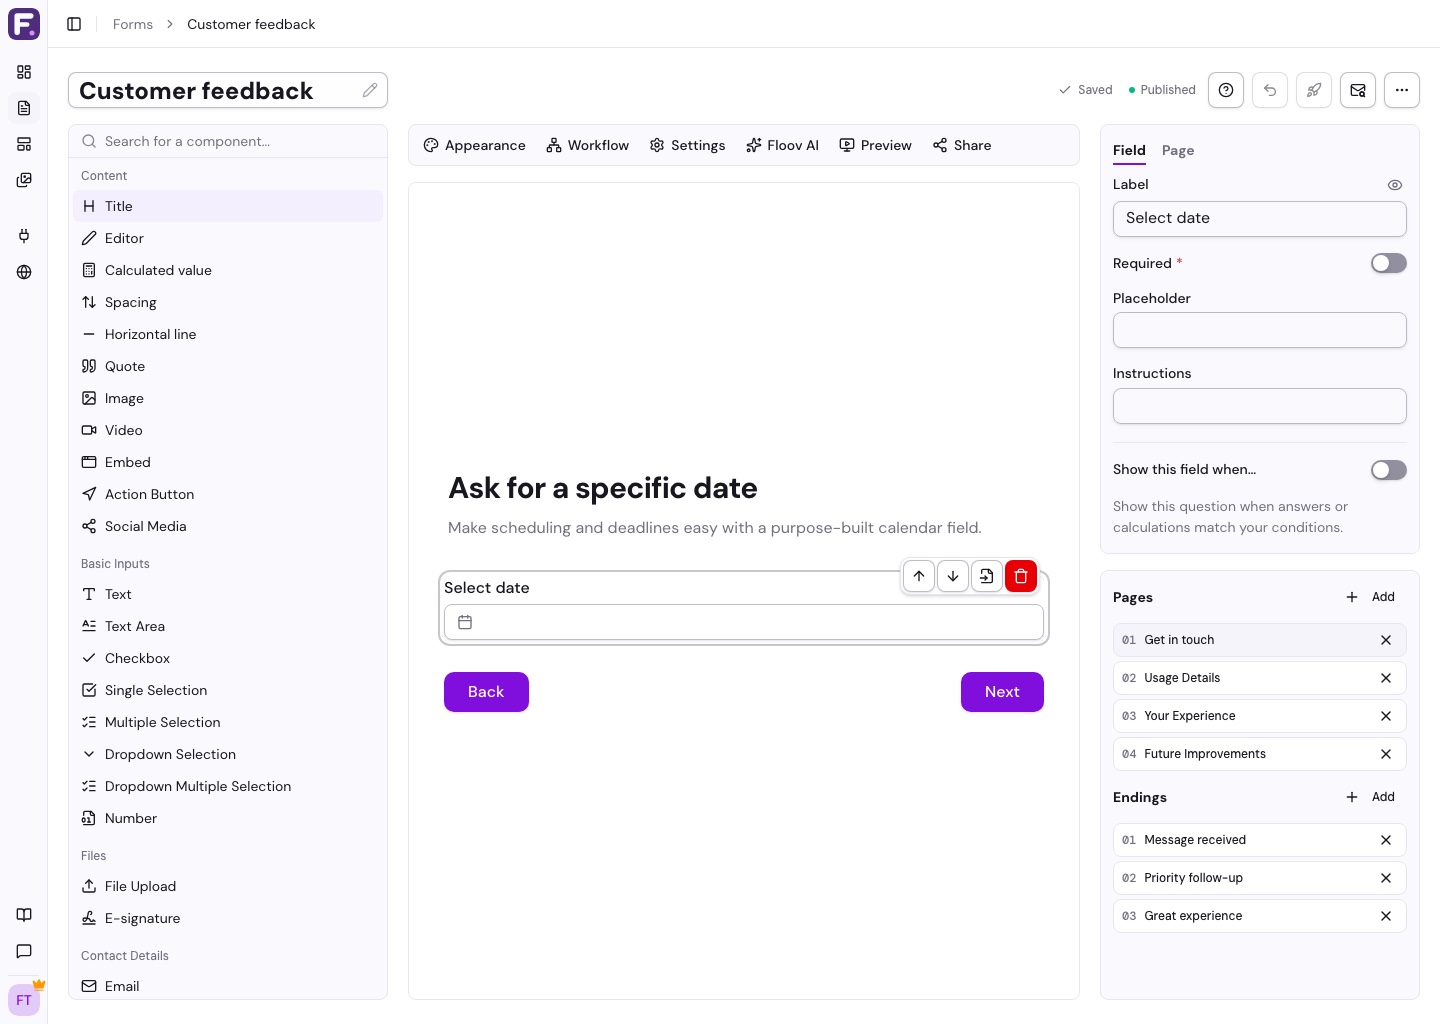The image size is (1440, 1024).
Task: Click the Floov logo icon
Action: [x=24, y=24]
